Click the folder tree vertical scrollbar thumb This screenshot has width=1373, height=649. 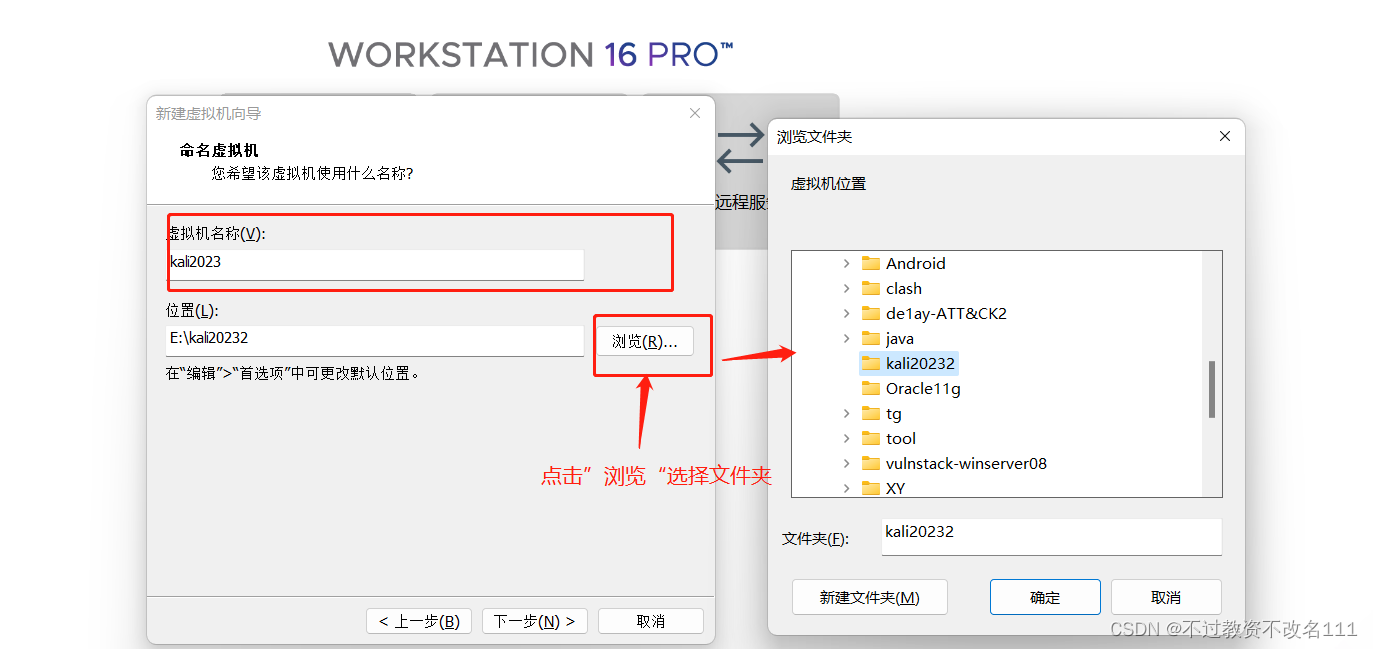pos(1212,389)
